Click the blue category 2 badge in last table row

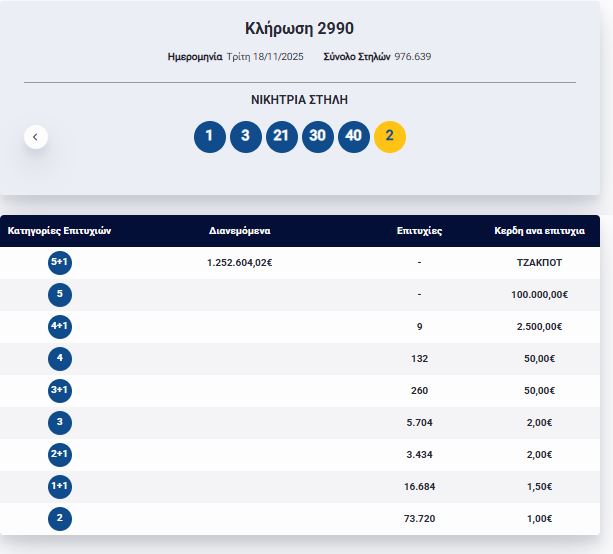point(60,519)
